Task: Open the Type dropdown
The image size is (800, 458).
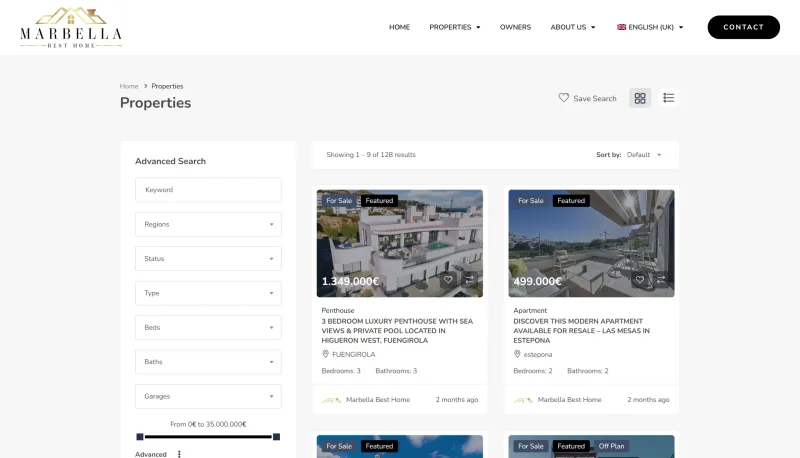Action: point(208,293)
